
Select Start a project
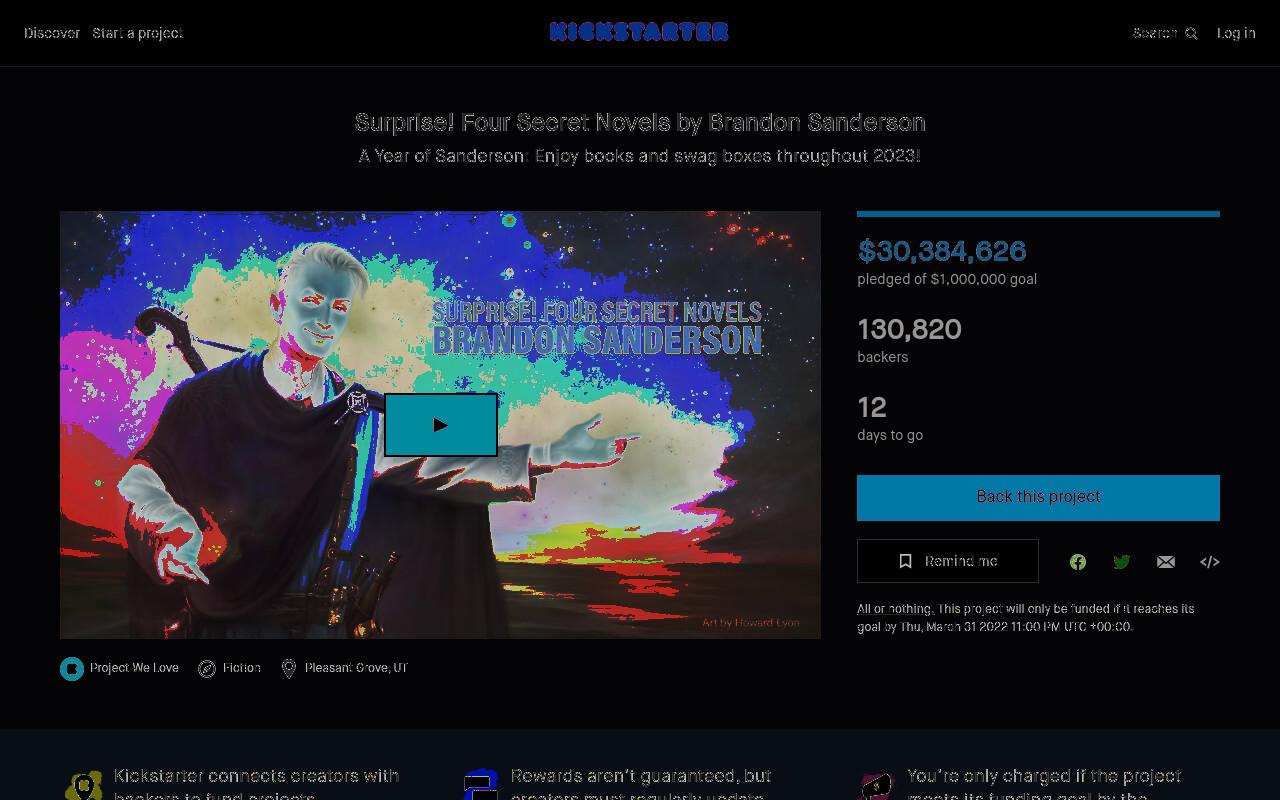(137, 33)
